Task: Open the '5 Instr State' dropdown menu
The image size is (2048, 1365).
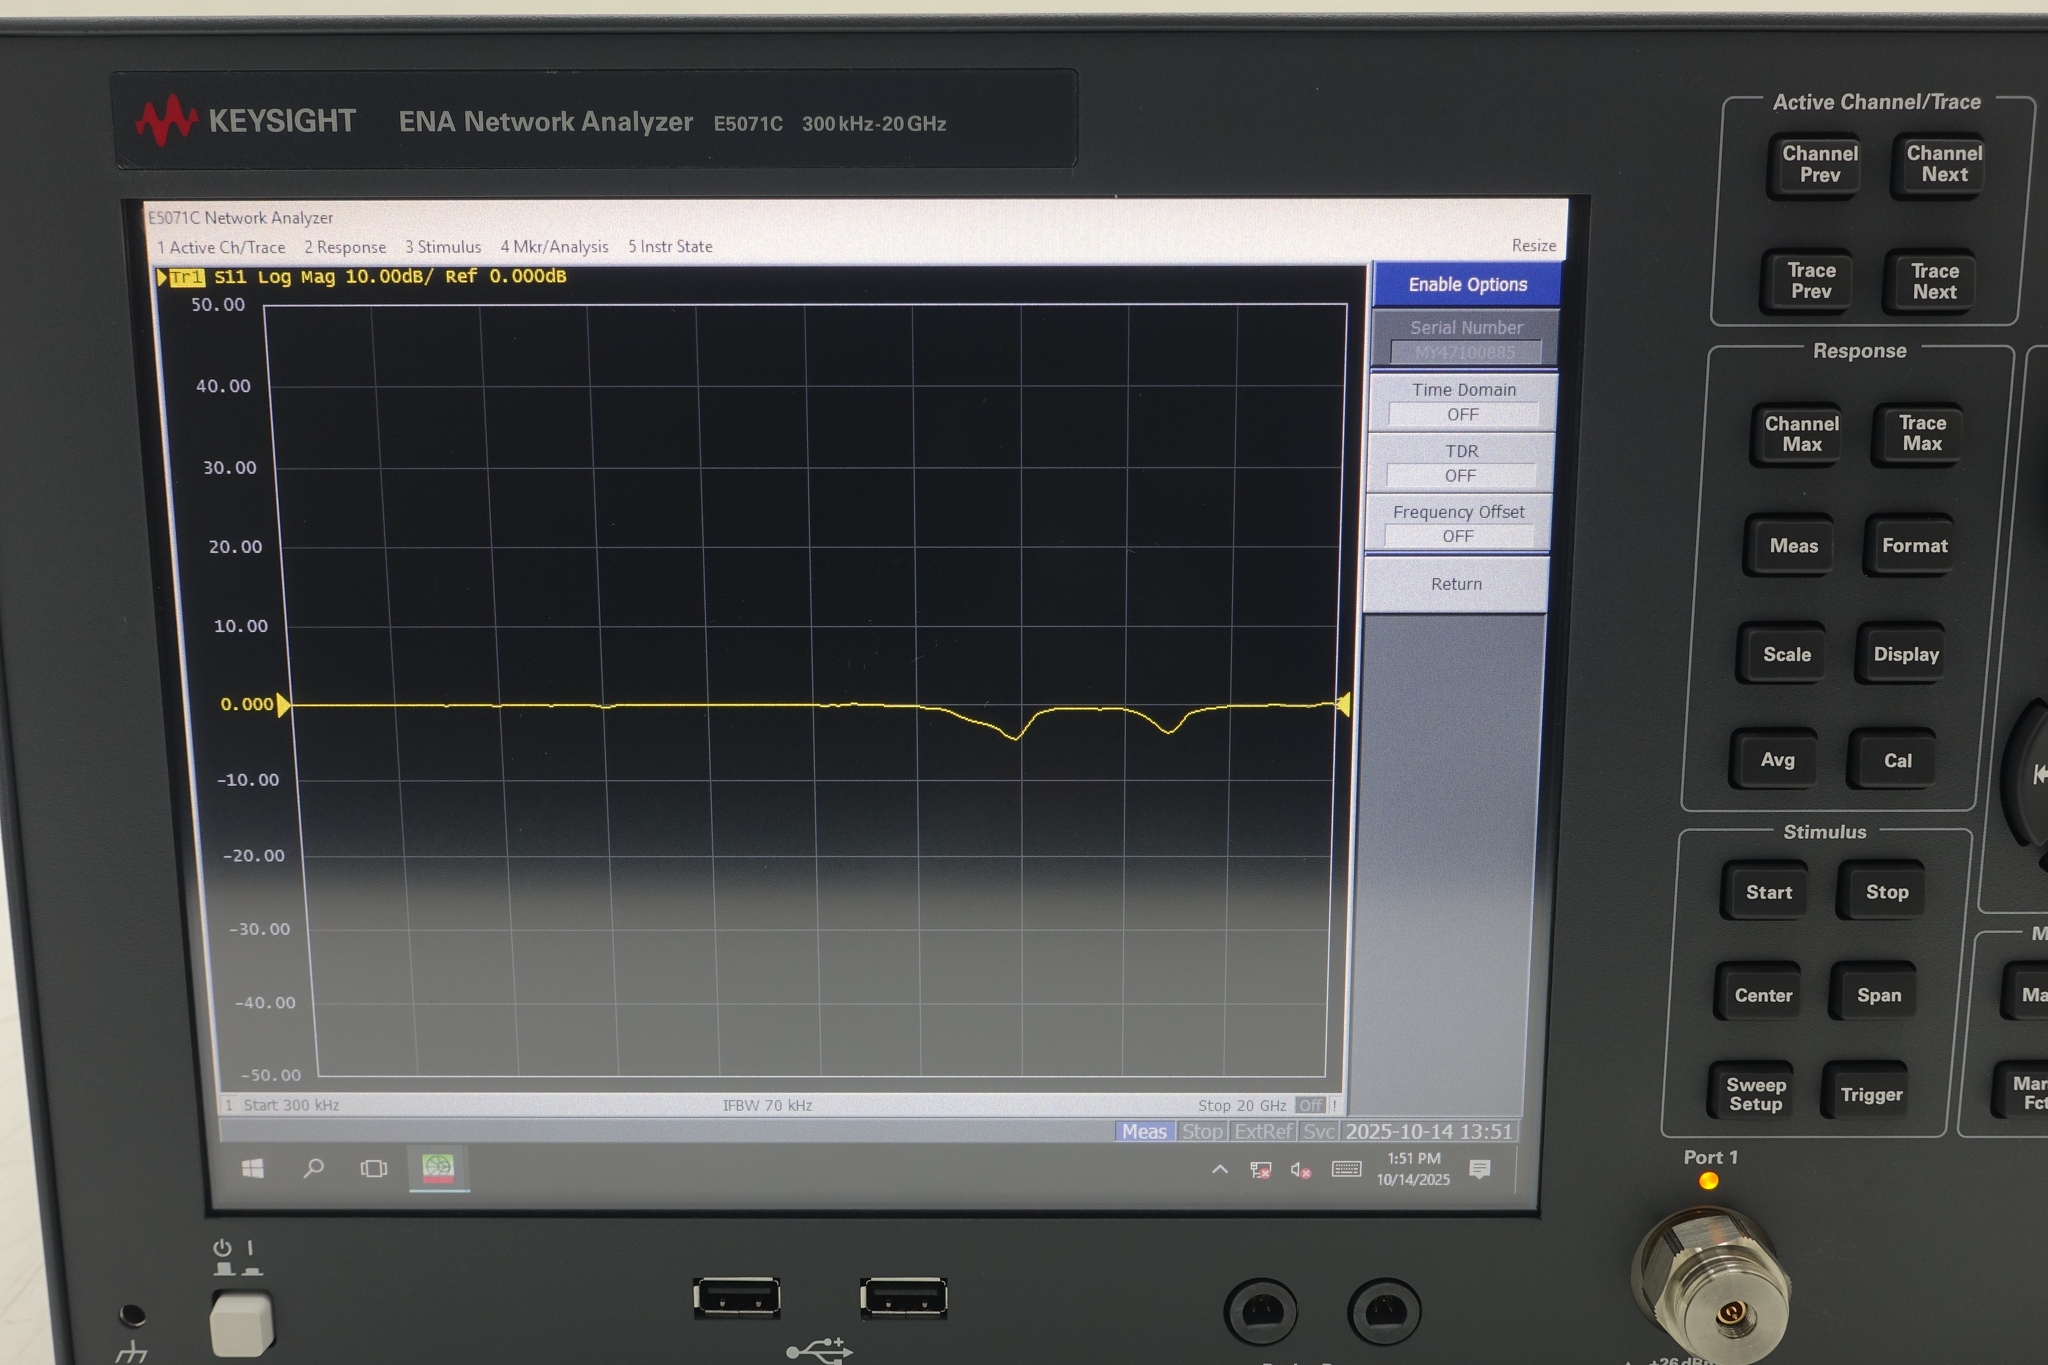Action: pos(670,246)
